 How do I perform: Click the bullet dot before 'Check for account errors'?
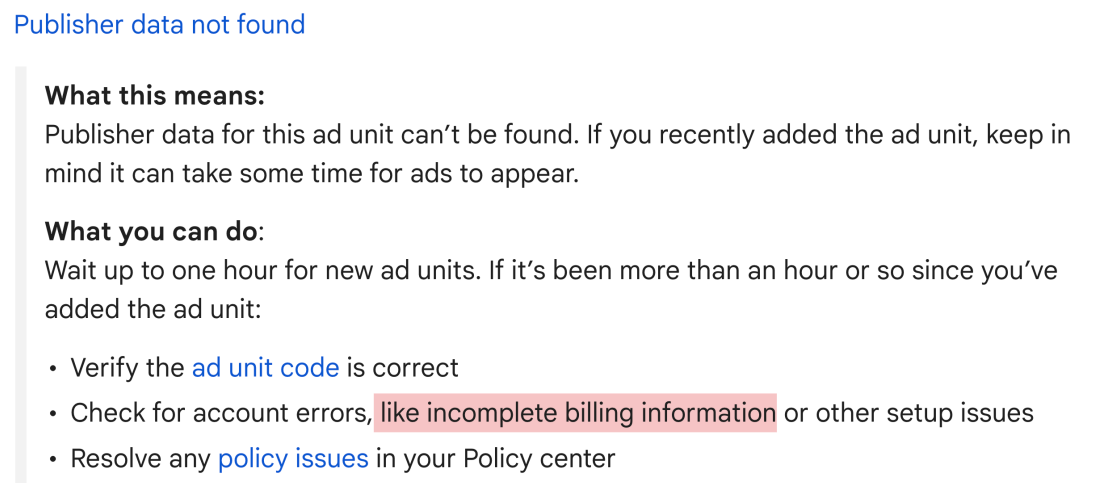pos(53,414)
